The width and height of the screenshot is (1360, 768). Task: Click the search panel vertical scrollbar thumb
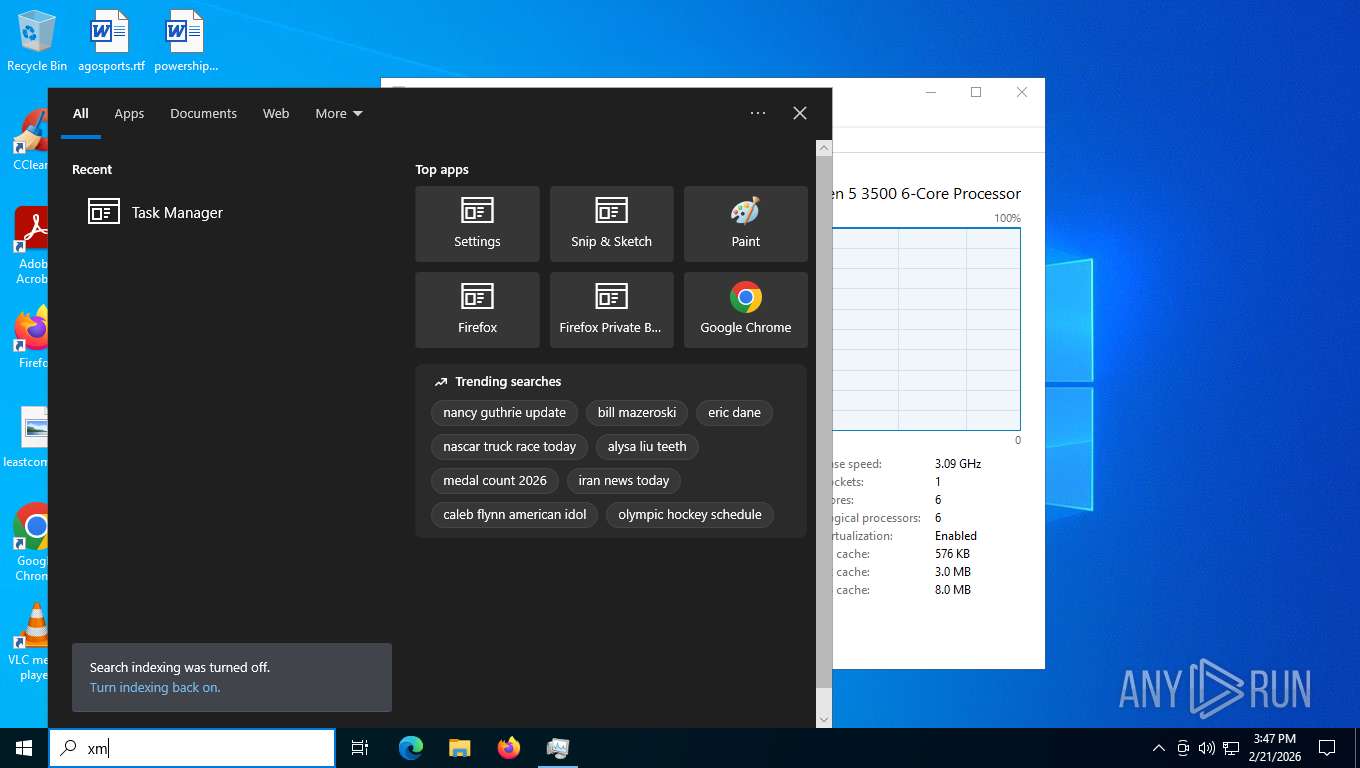pyautogui.click(x=824, y=422)
